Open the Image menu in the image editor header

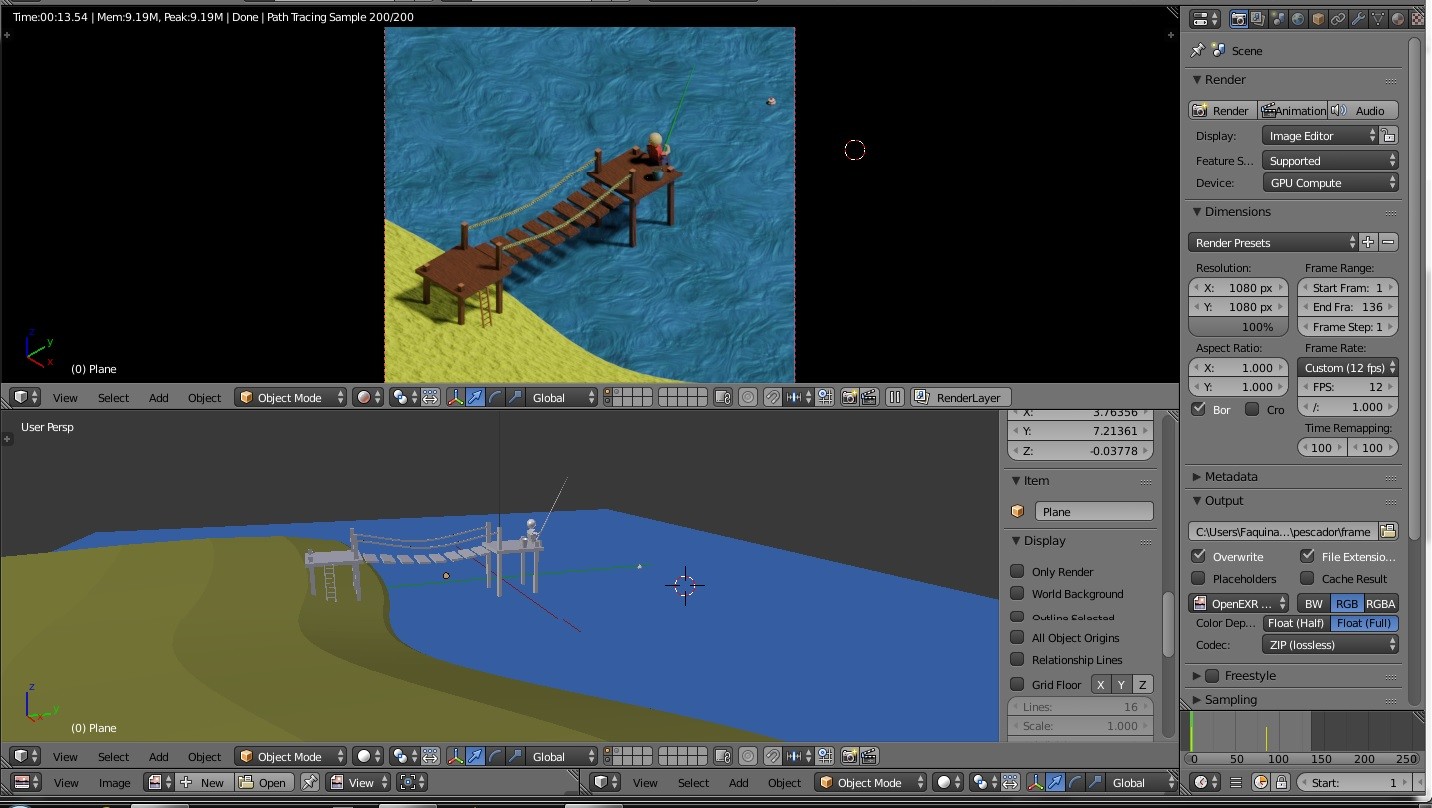114,782
